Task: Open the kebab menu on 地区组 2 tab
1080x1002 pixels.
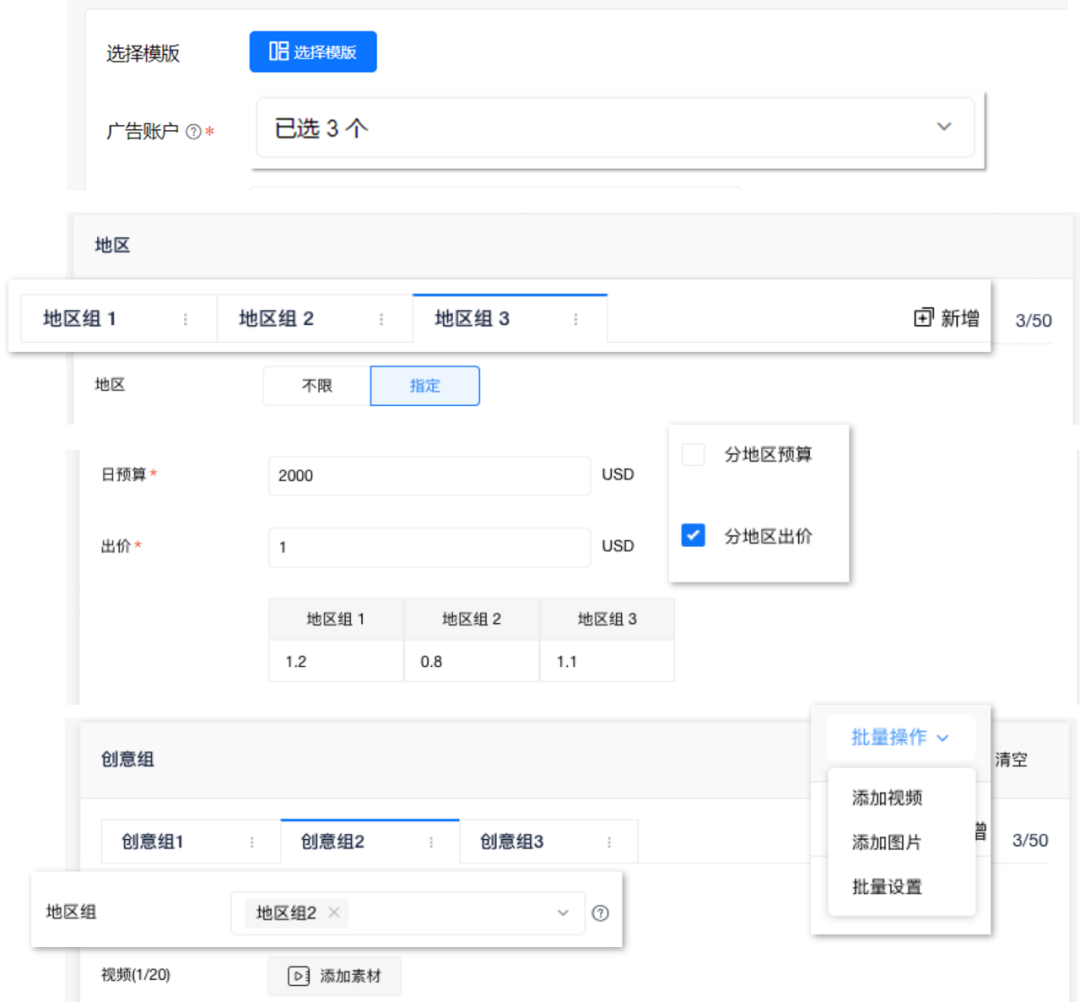Action: 381,317
